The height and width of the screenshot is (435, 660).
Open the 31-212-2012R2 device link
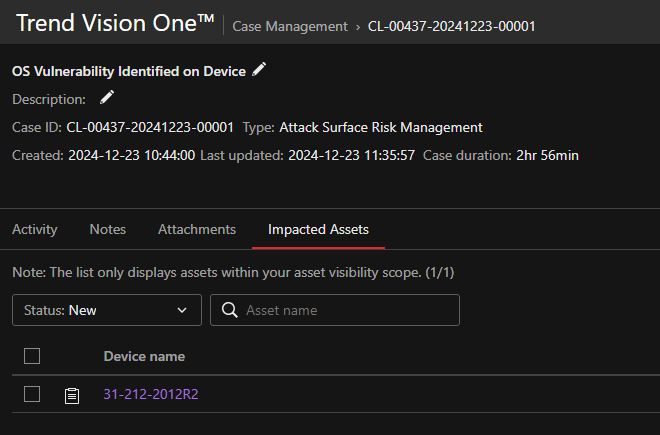[x=151, y=394]
